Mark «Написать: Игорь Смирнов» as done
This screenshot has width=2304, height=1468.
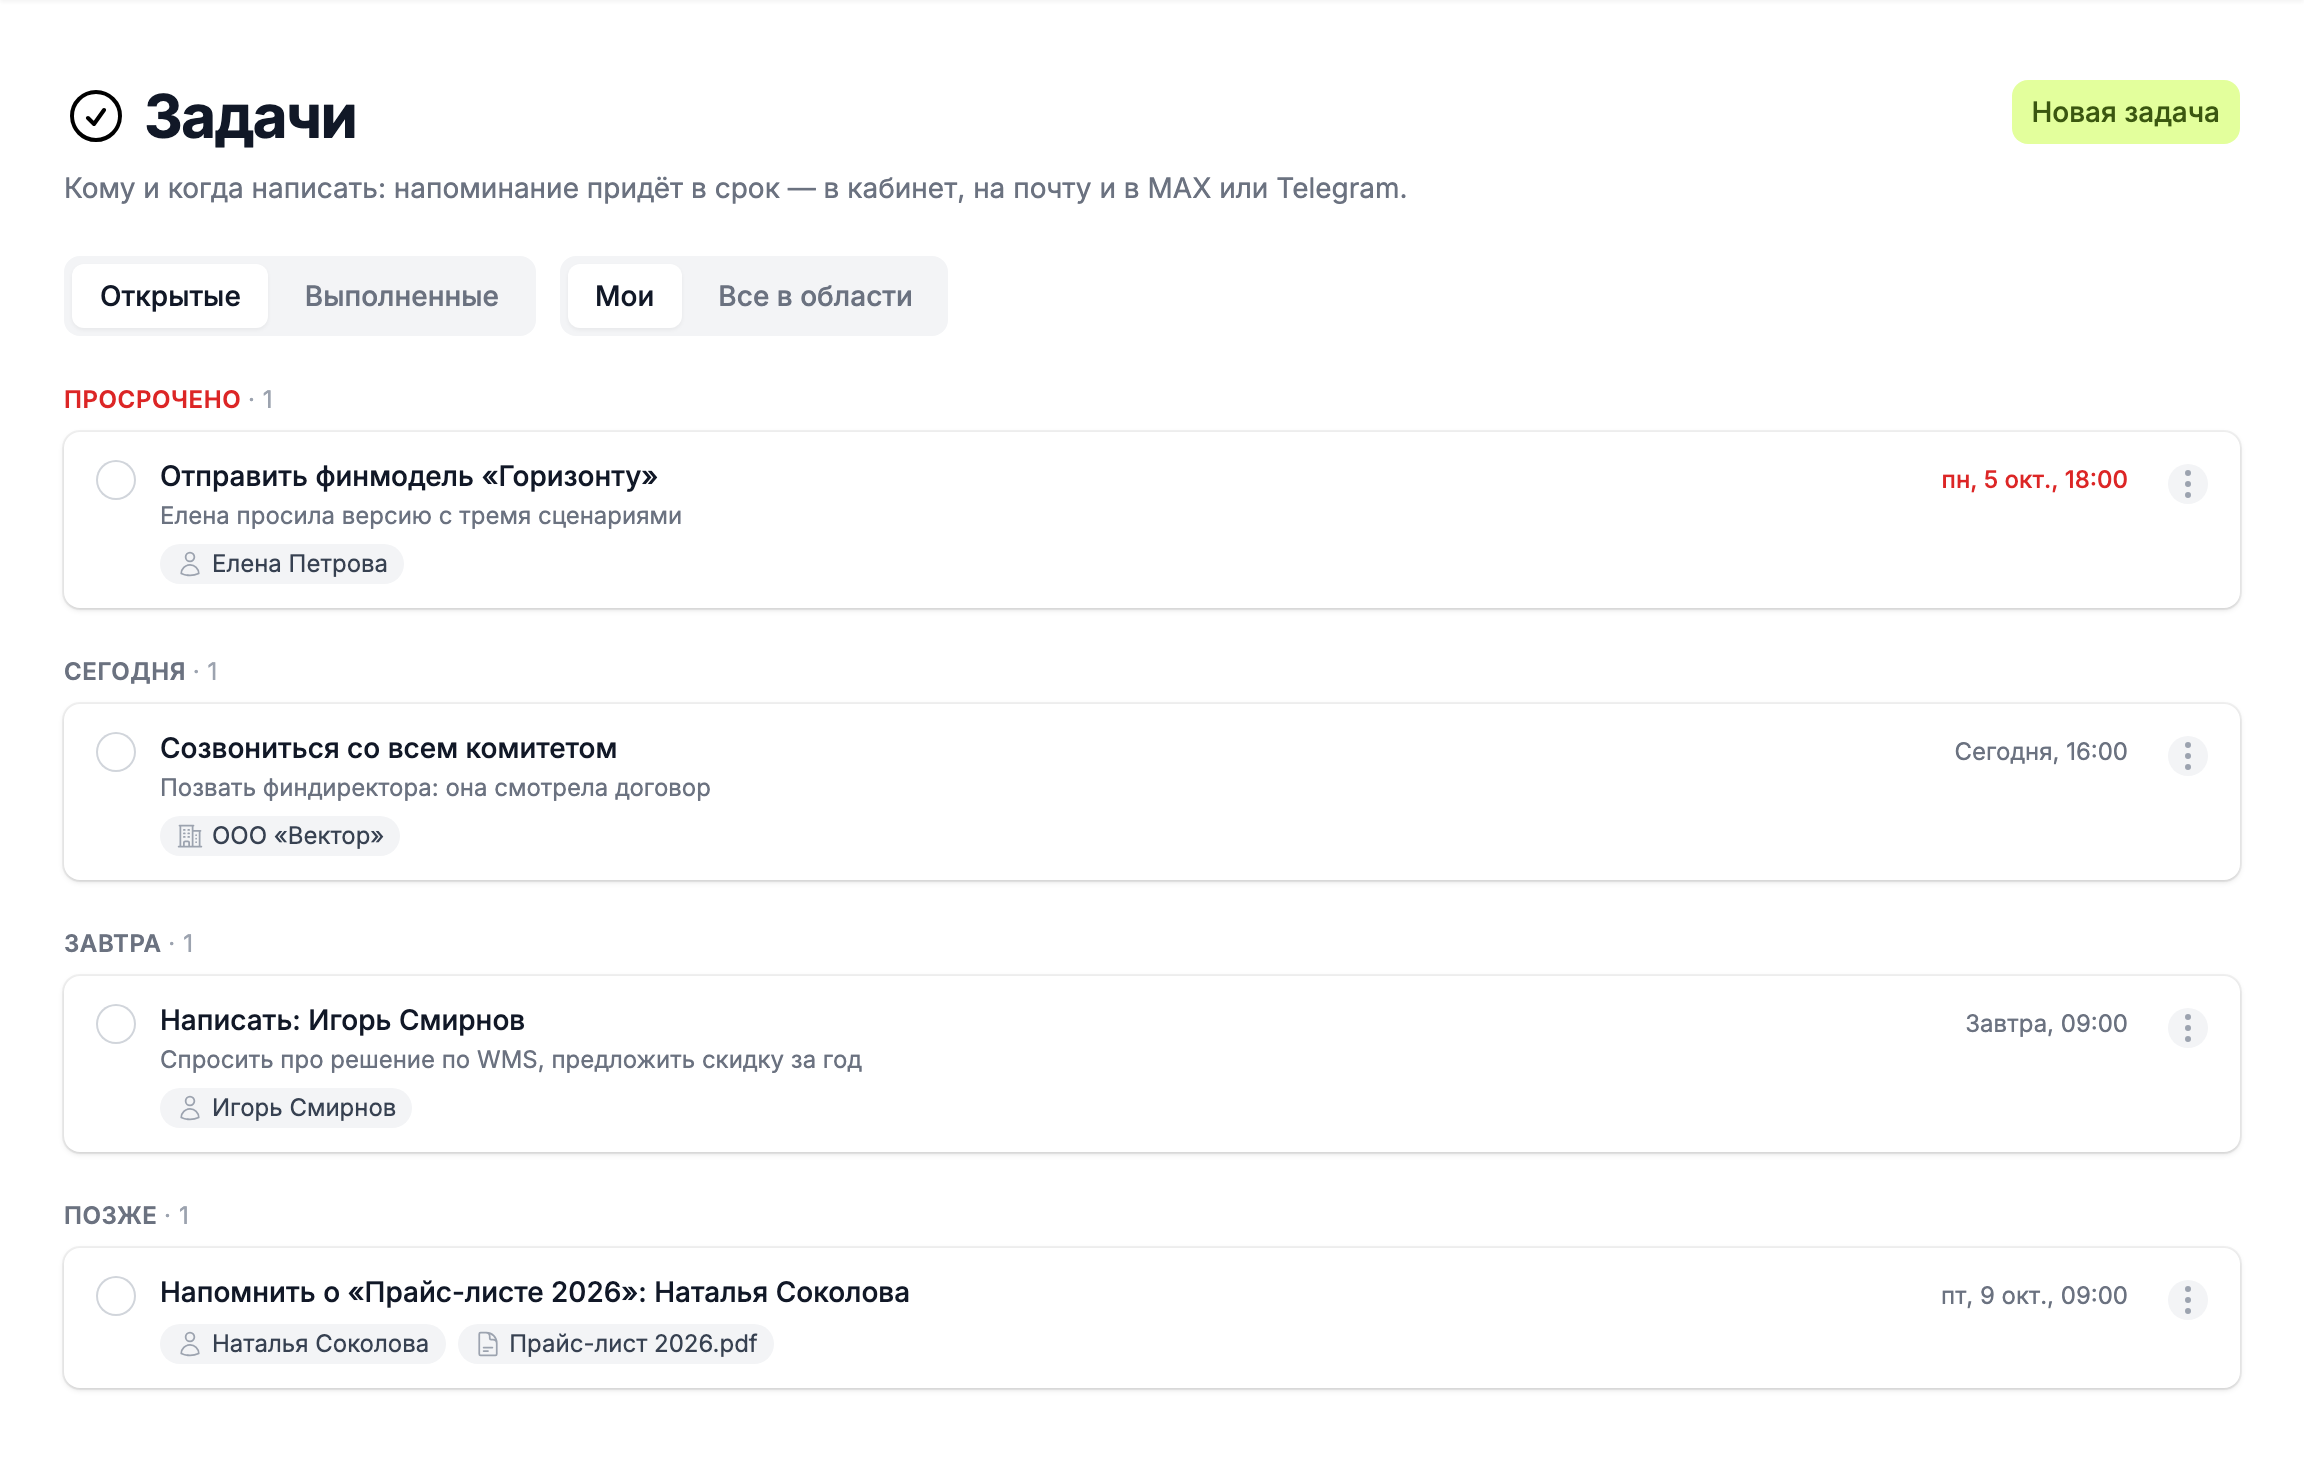point(116,1024)
